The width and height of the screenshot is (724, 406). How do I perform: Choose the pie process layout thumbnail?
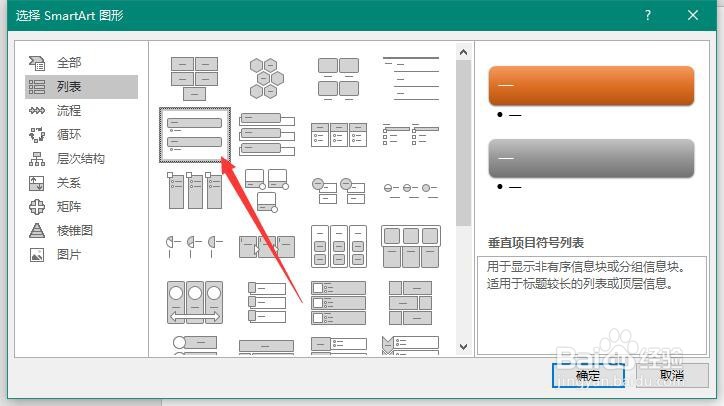tap(194, 247)
